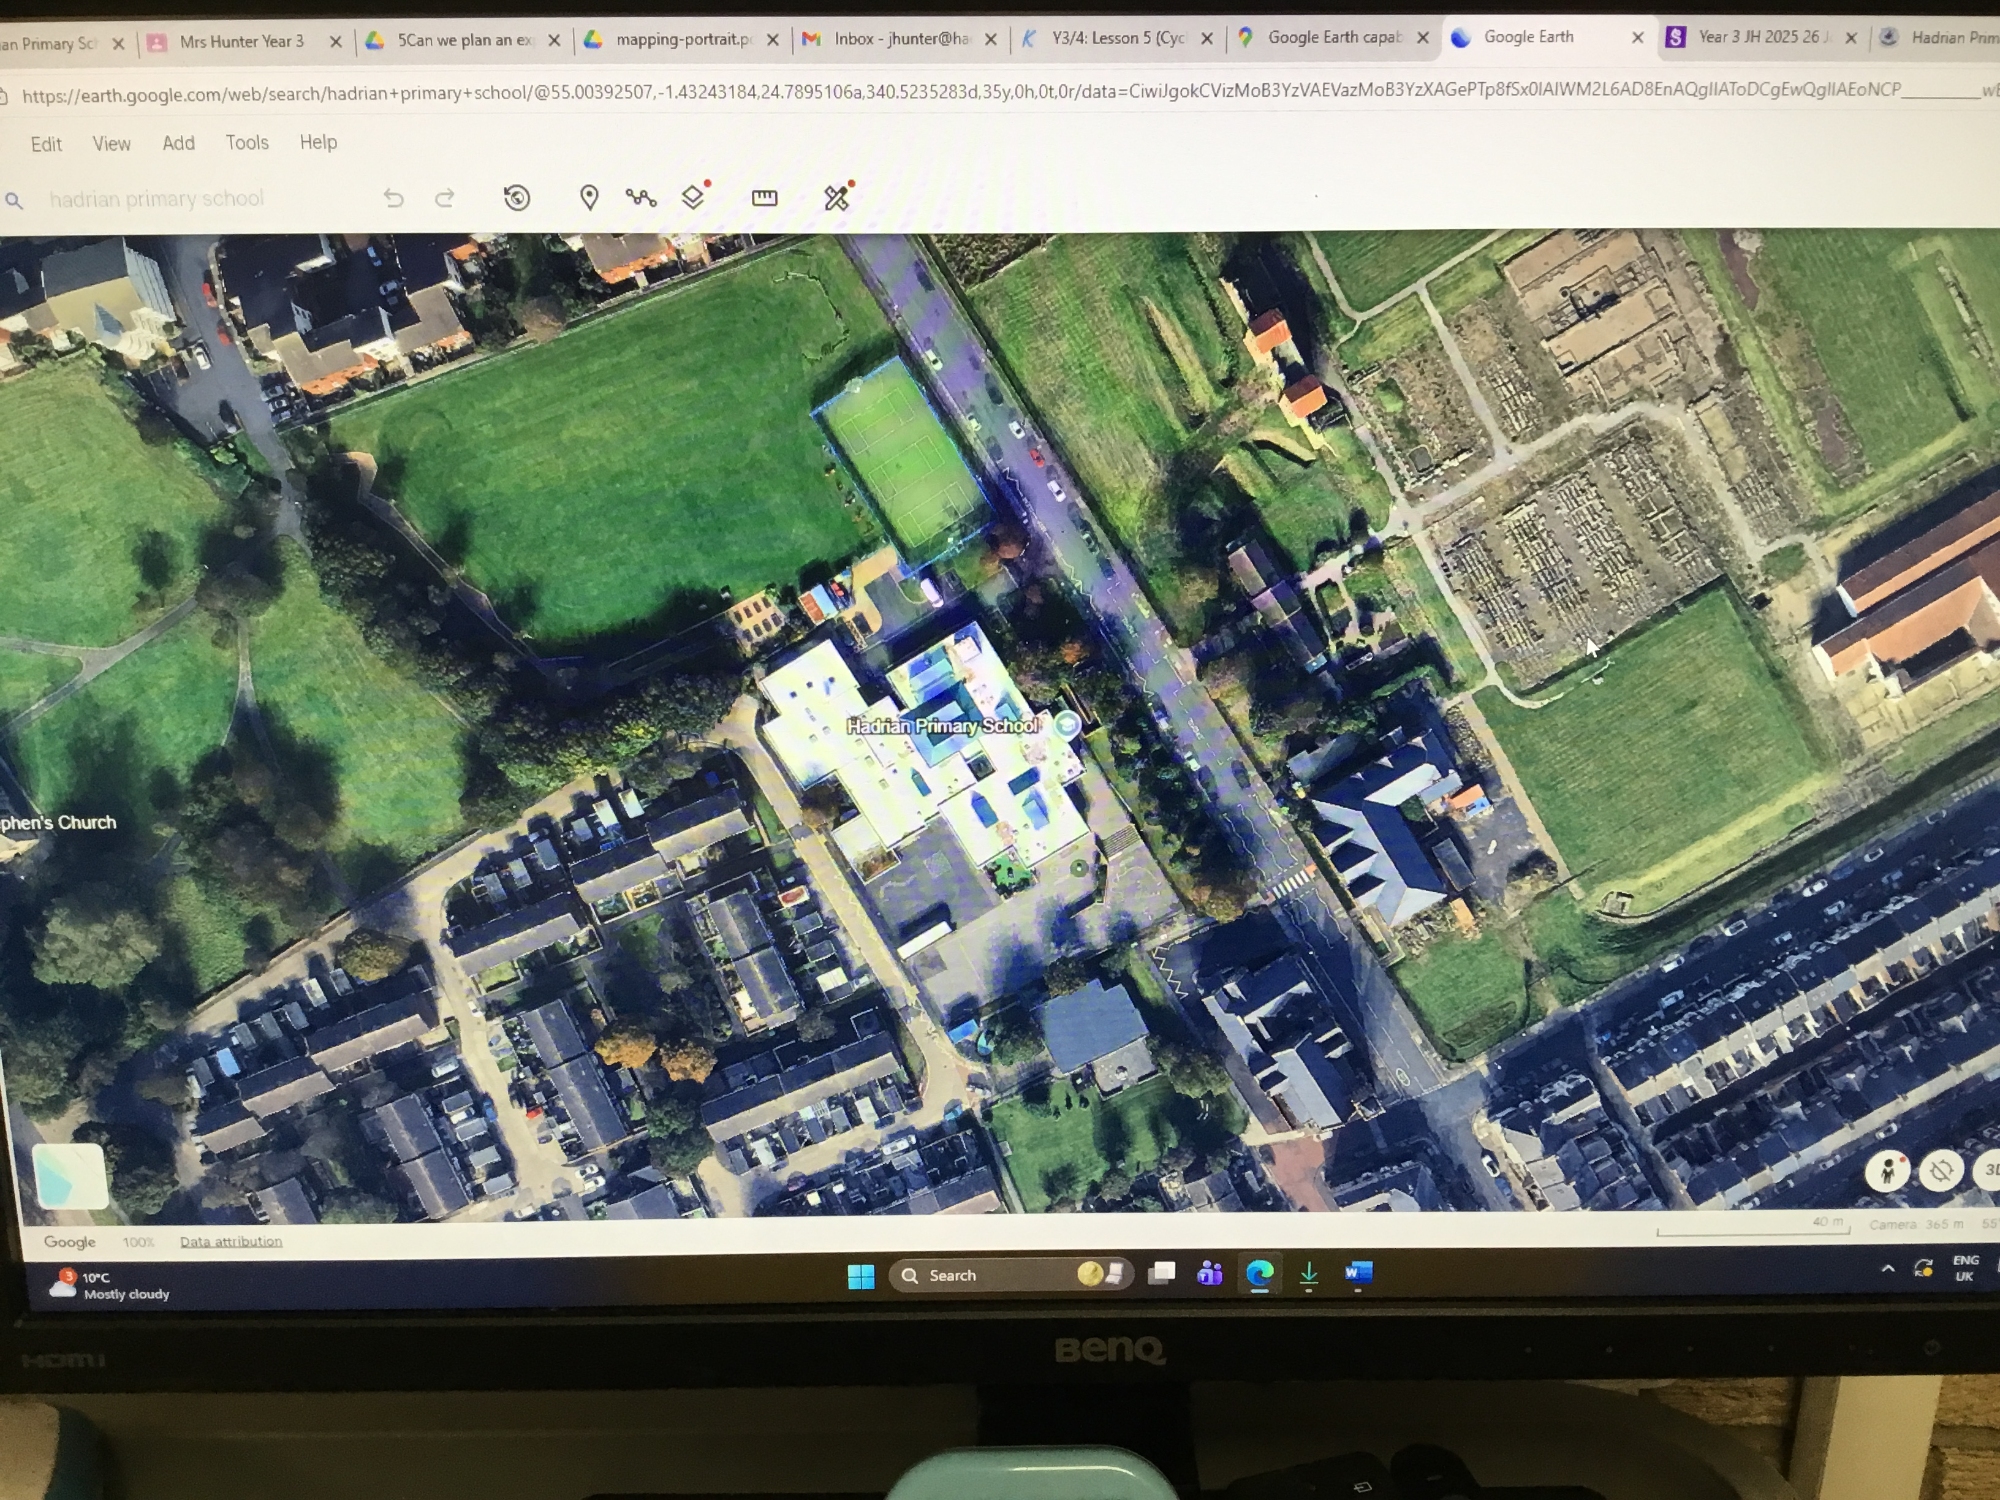Viewport: 2000px width, 1500px height.
Task: Open the Tools menu
Action: click(x=247, y=143)
